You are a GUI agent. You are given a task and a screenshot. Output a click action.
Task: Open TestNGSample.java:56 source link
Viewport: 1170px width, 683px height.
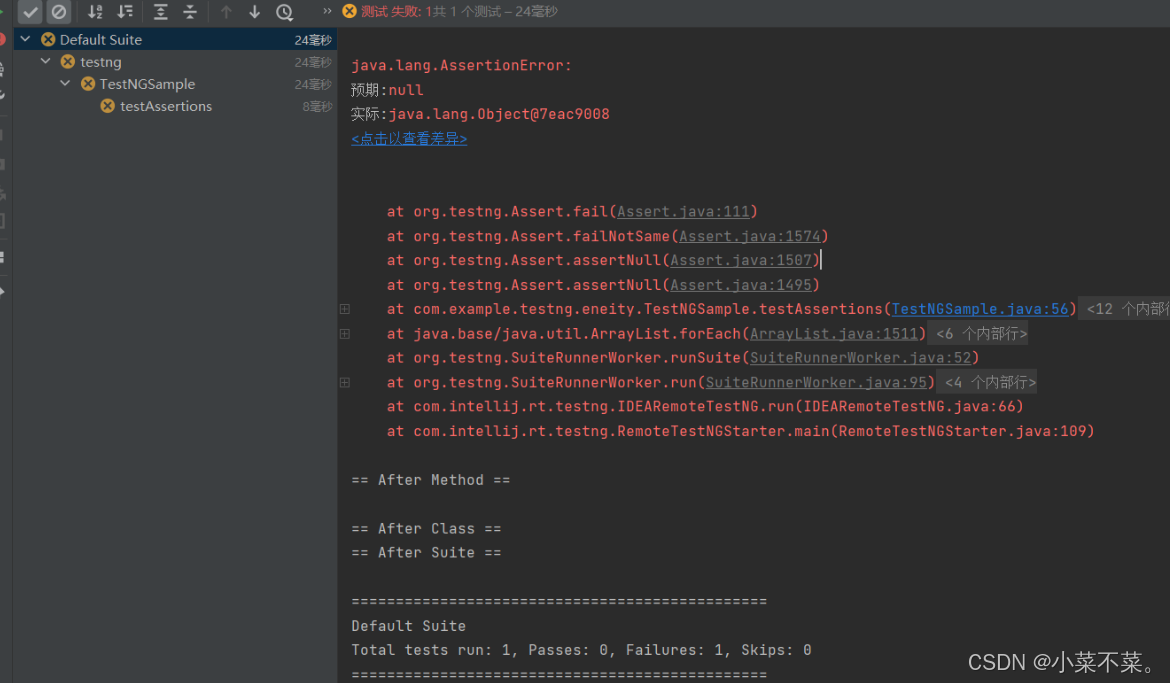click(980, 309)
